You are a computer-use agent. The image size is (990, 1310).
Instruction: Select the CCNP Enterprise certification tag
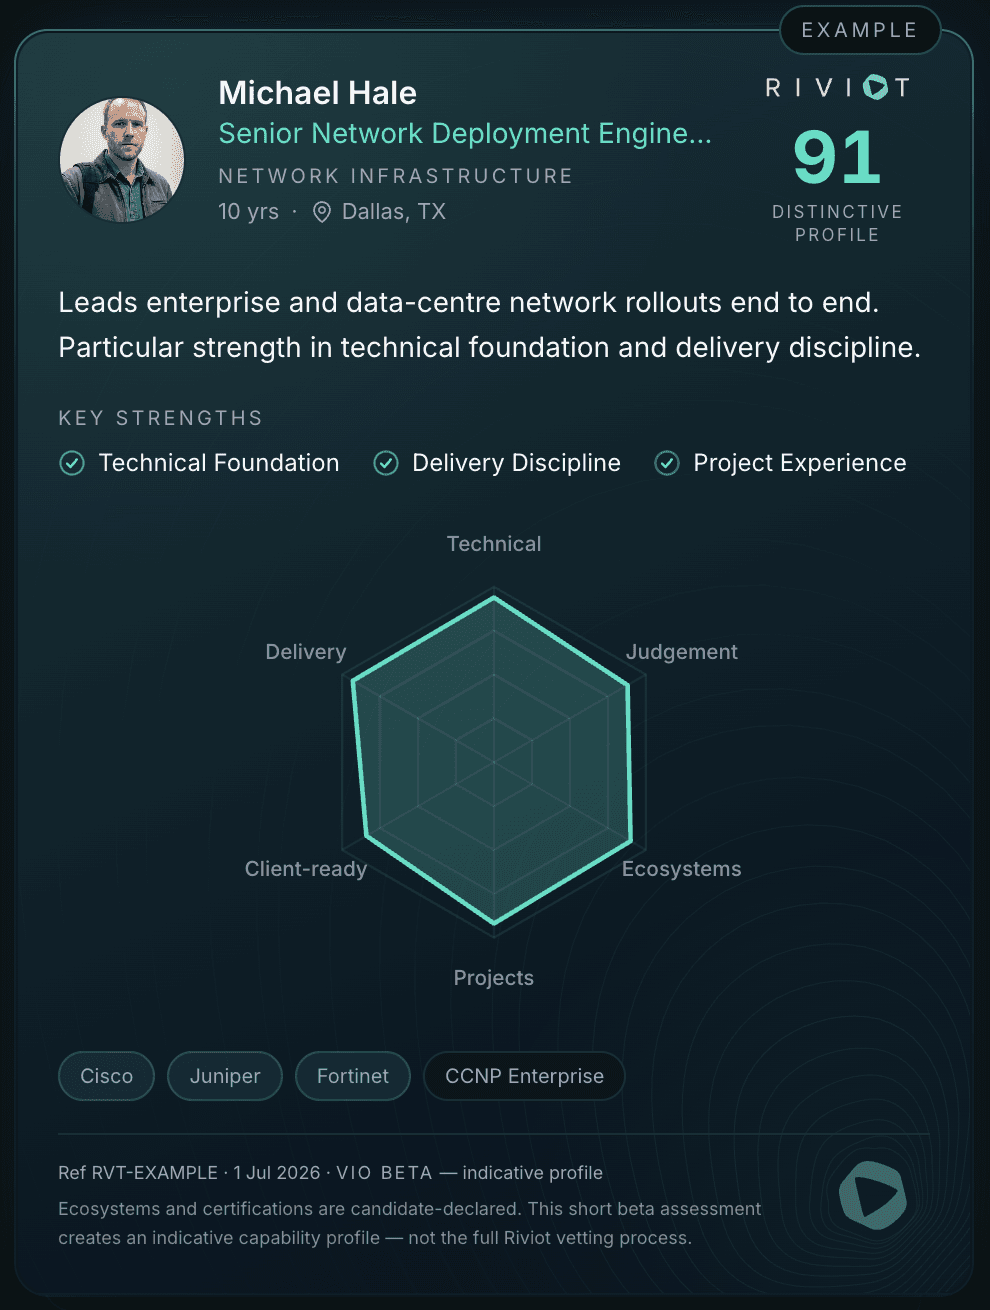point(524,1076)
